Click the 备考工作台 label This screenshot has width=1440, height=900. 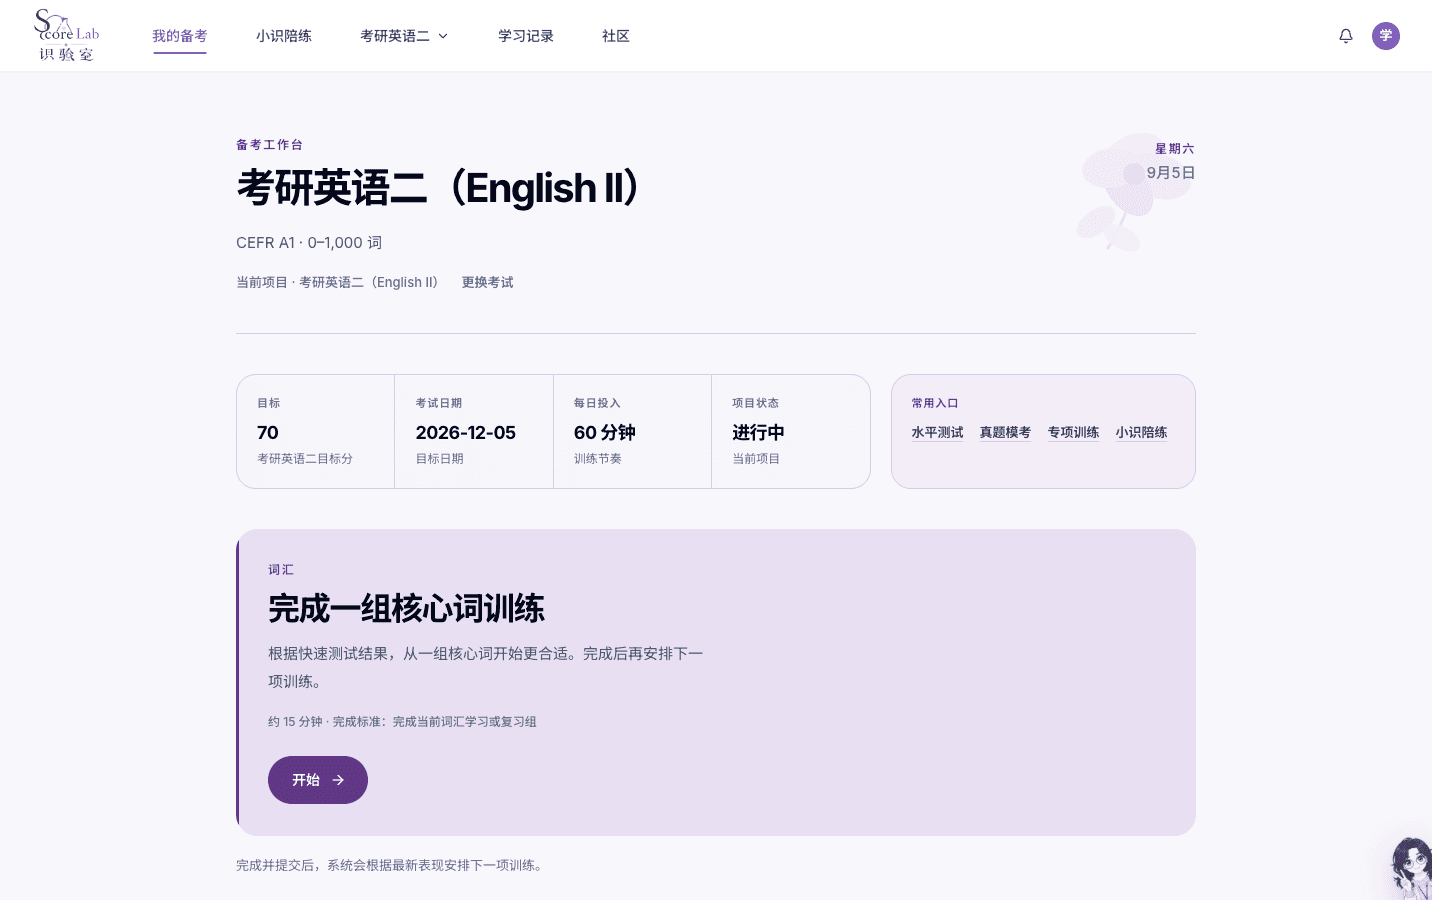(x=269, y=145)
